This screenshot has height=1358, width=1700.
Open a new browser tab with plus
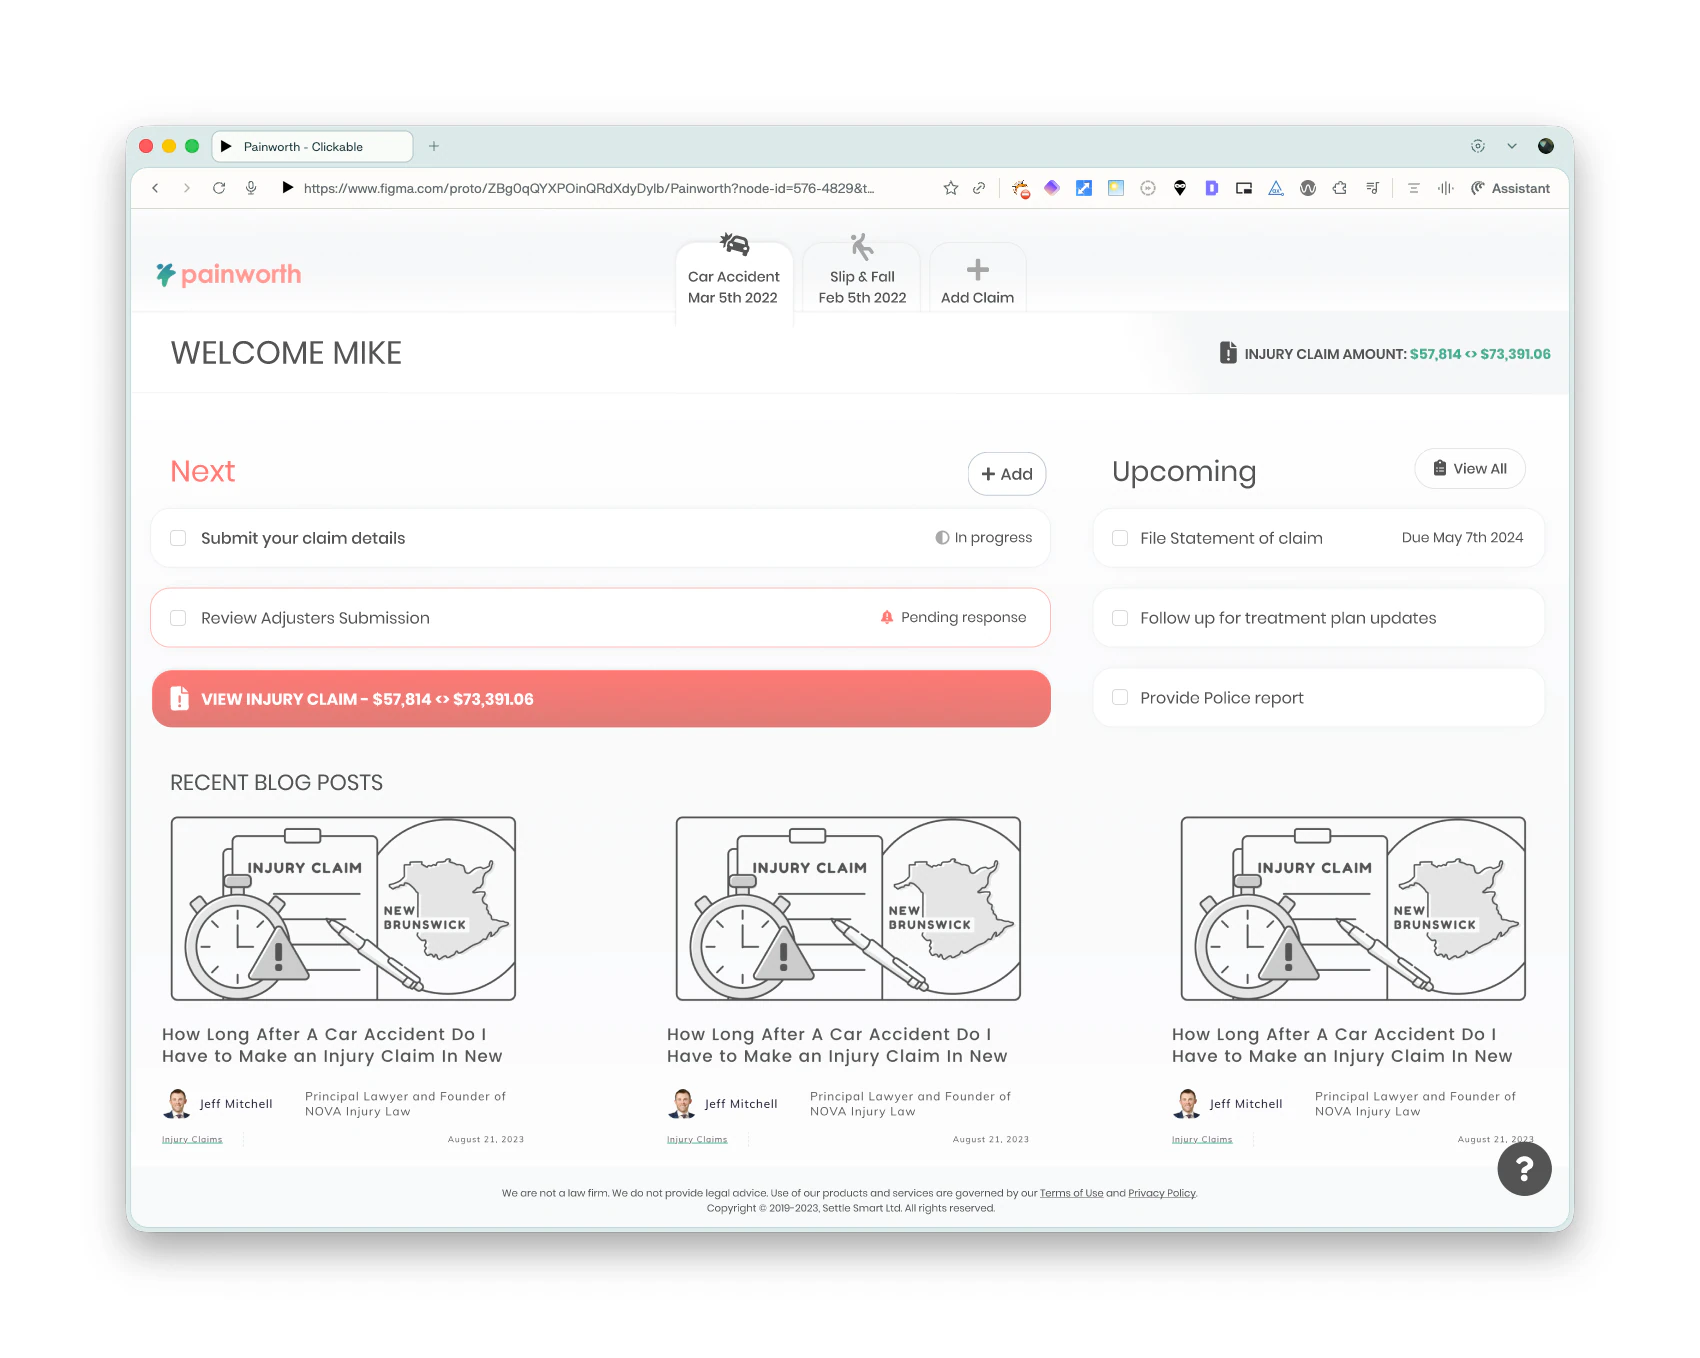tap(434, 146)
